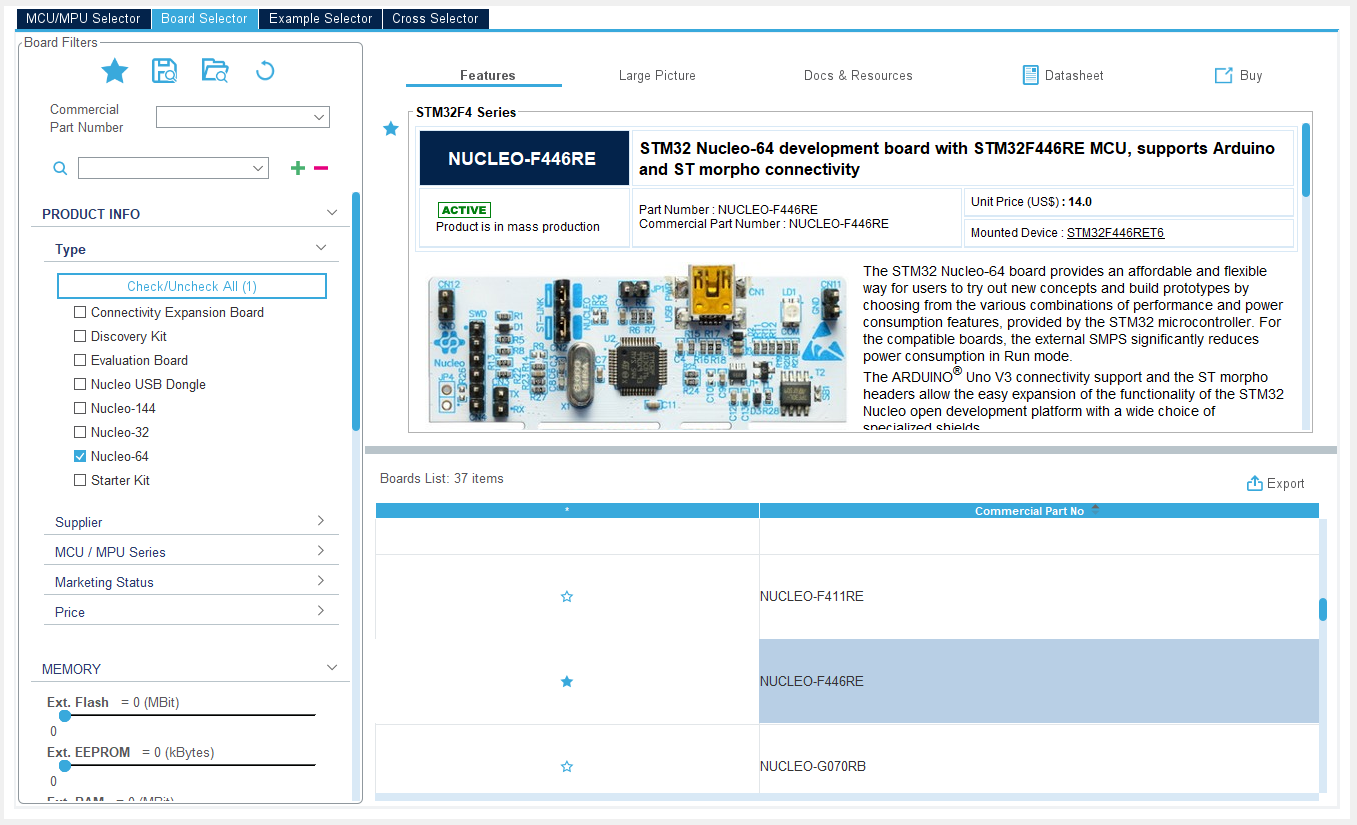Unstar the NUCLEO-F446RE board
The height and width of the screenshot is (825, 1357).
click(567, 681)
